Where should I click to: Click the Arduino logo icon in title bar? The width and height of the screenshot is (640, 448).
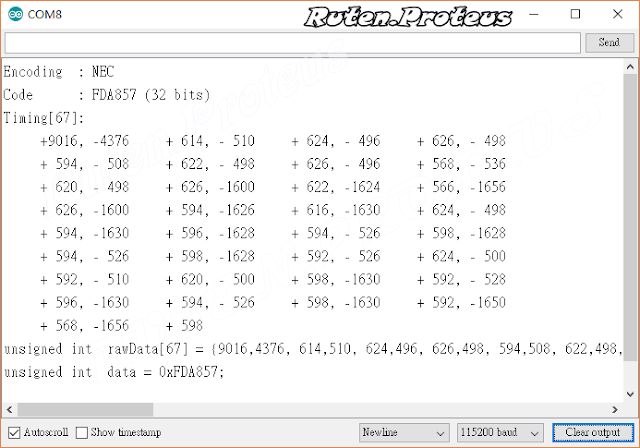pyautogui.click(x=16, y=14)
